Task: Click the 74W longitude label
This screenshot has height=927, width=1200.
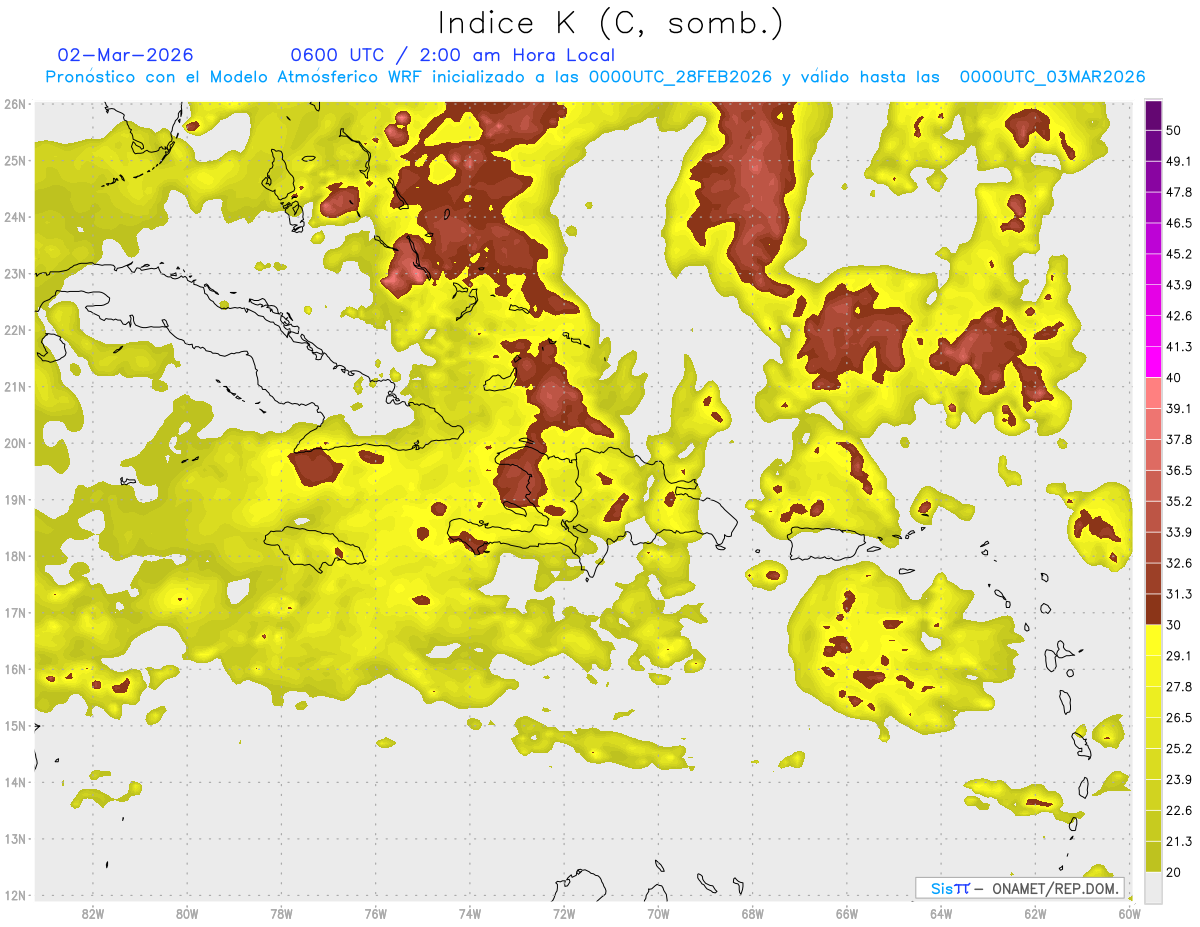Action: [470, 913]
